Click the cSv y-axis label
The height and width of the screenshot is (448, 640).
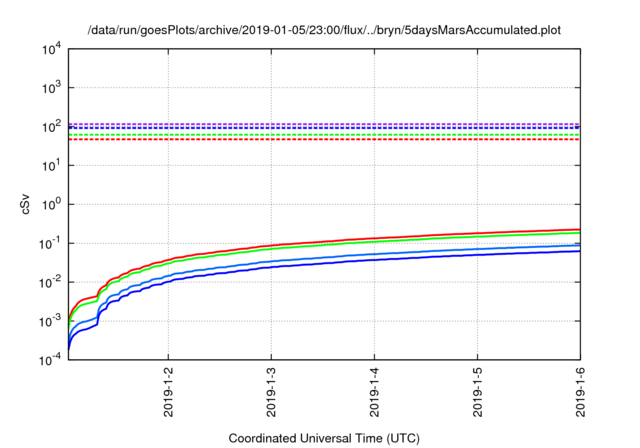pos(27,203)
